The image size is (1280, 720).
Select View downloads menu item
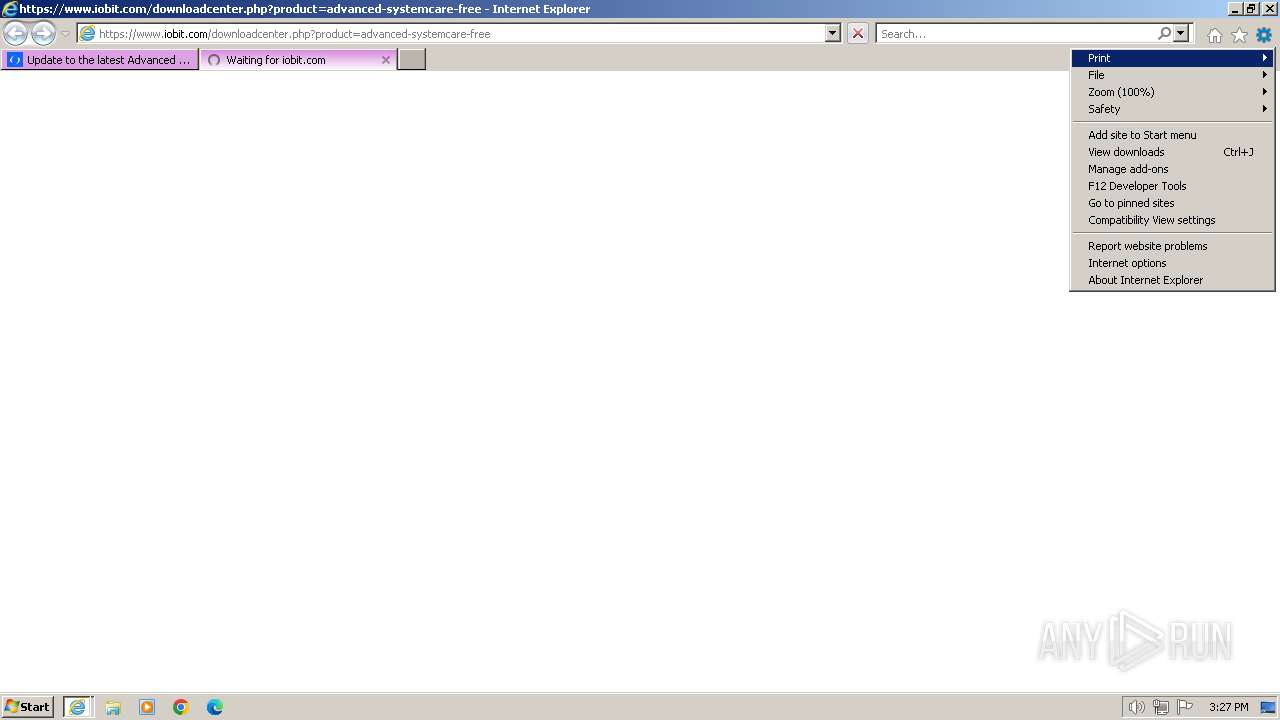click(1172, 152)
